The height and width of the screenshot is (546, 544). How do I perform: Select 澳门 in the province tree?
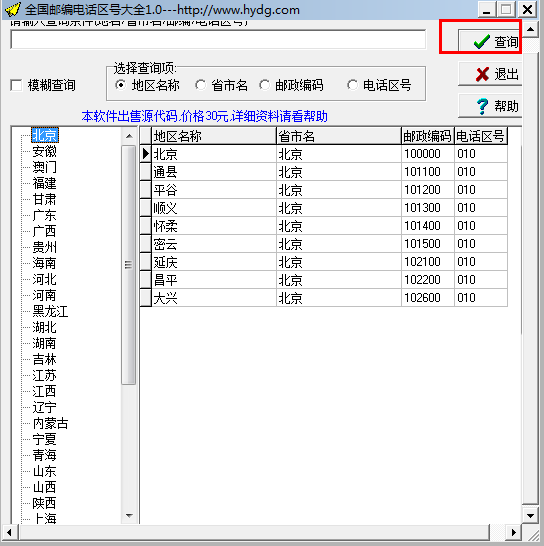tap(44, 167)
